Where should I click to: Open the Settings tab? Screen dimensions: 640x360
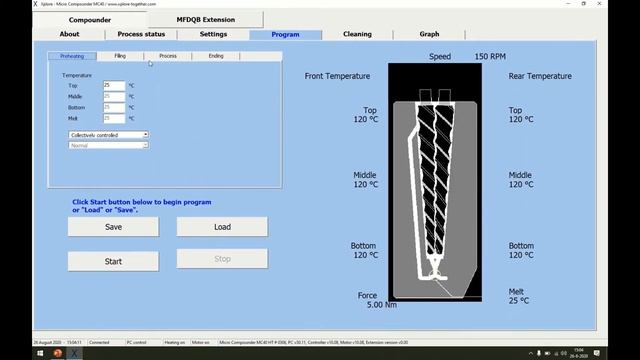click(x=213, y=34)
